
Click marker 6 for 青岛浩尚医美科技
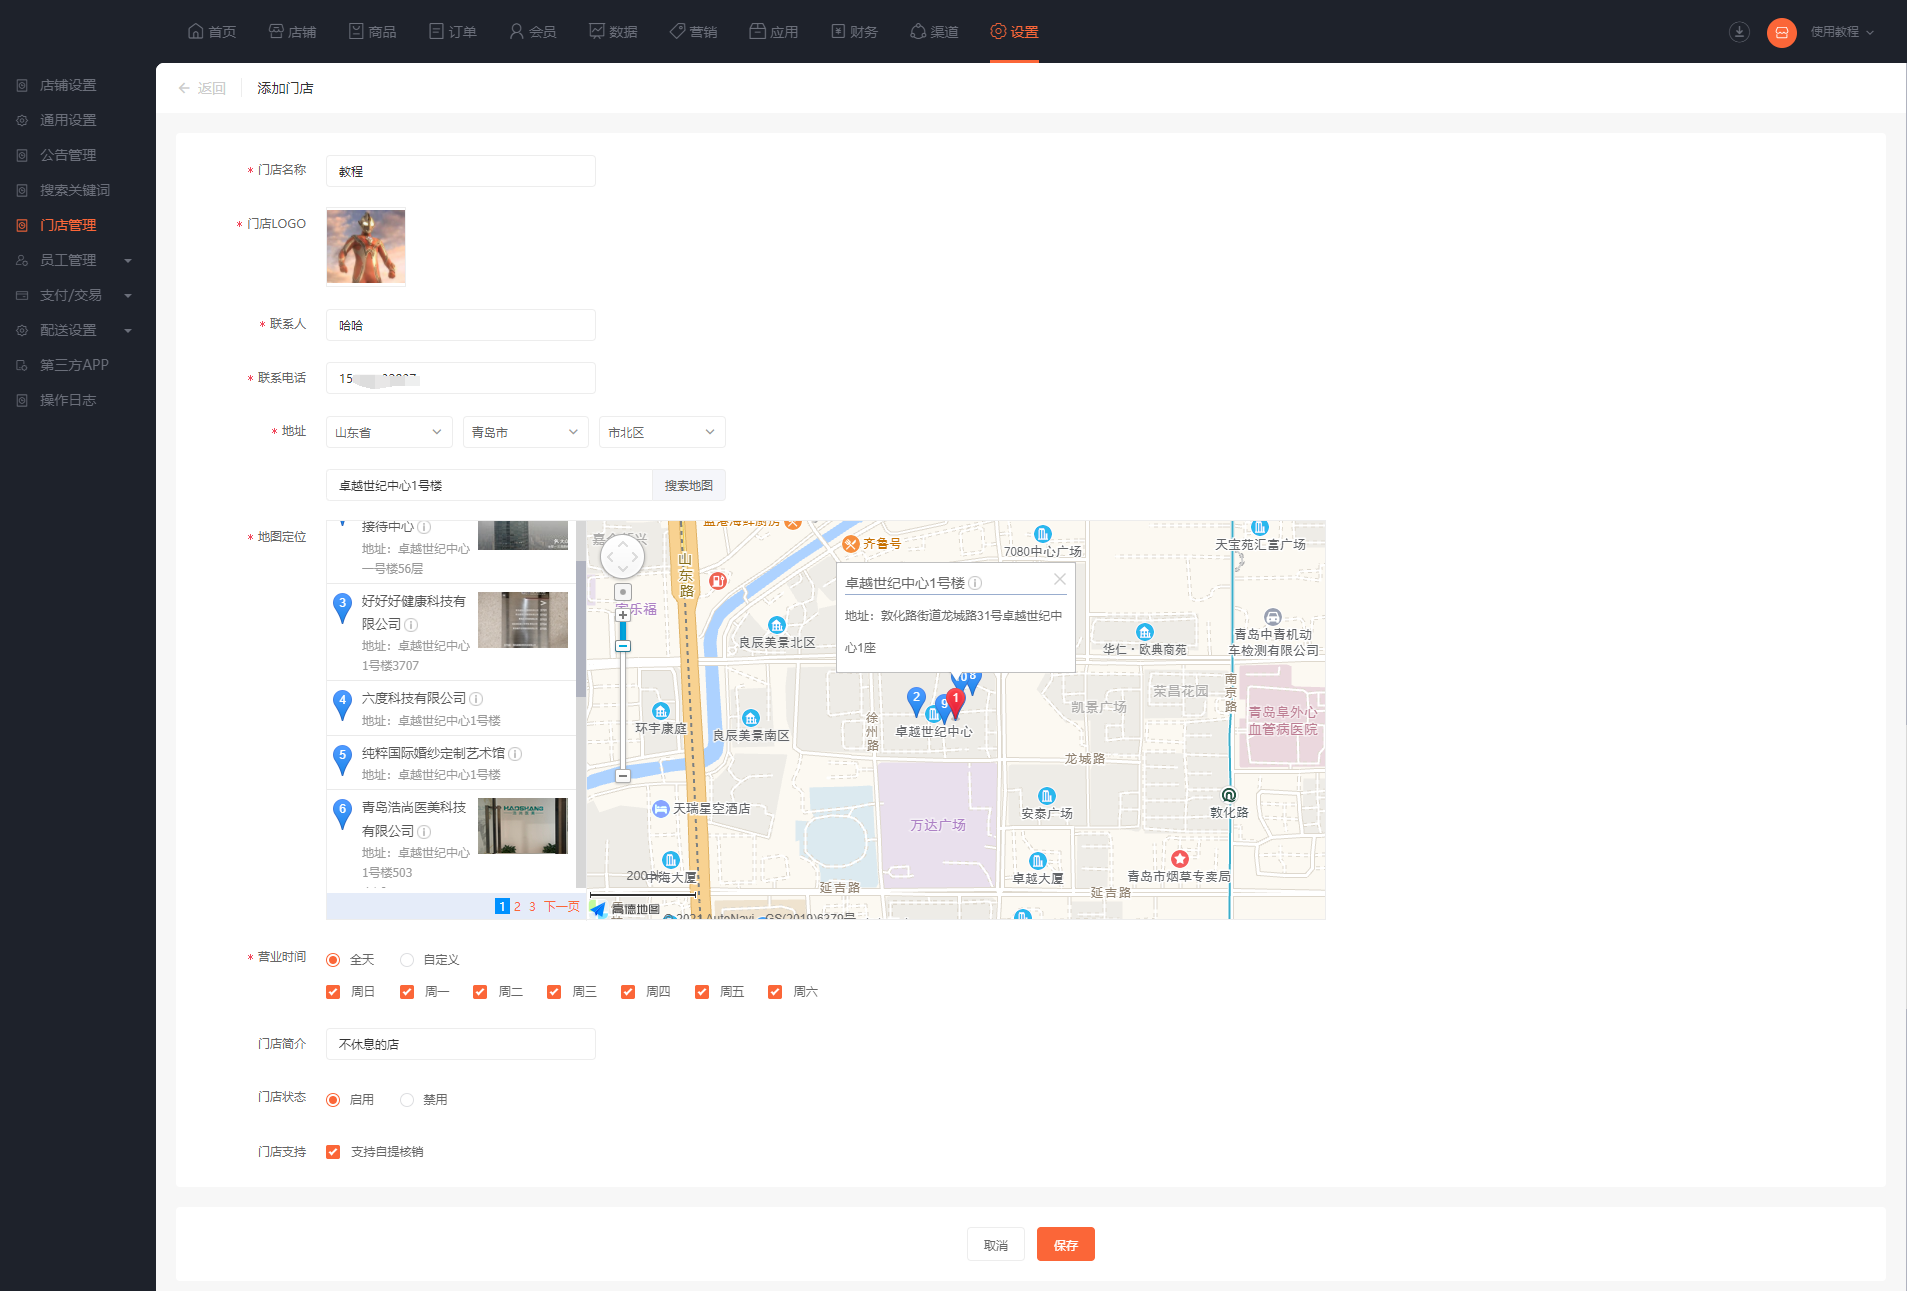point(342,812)
